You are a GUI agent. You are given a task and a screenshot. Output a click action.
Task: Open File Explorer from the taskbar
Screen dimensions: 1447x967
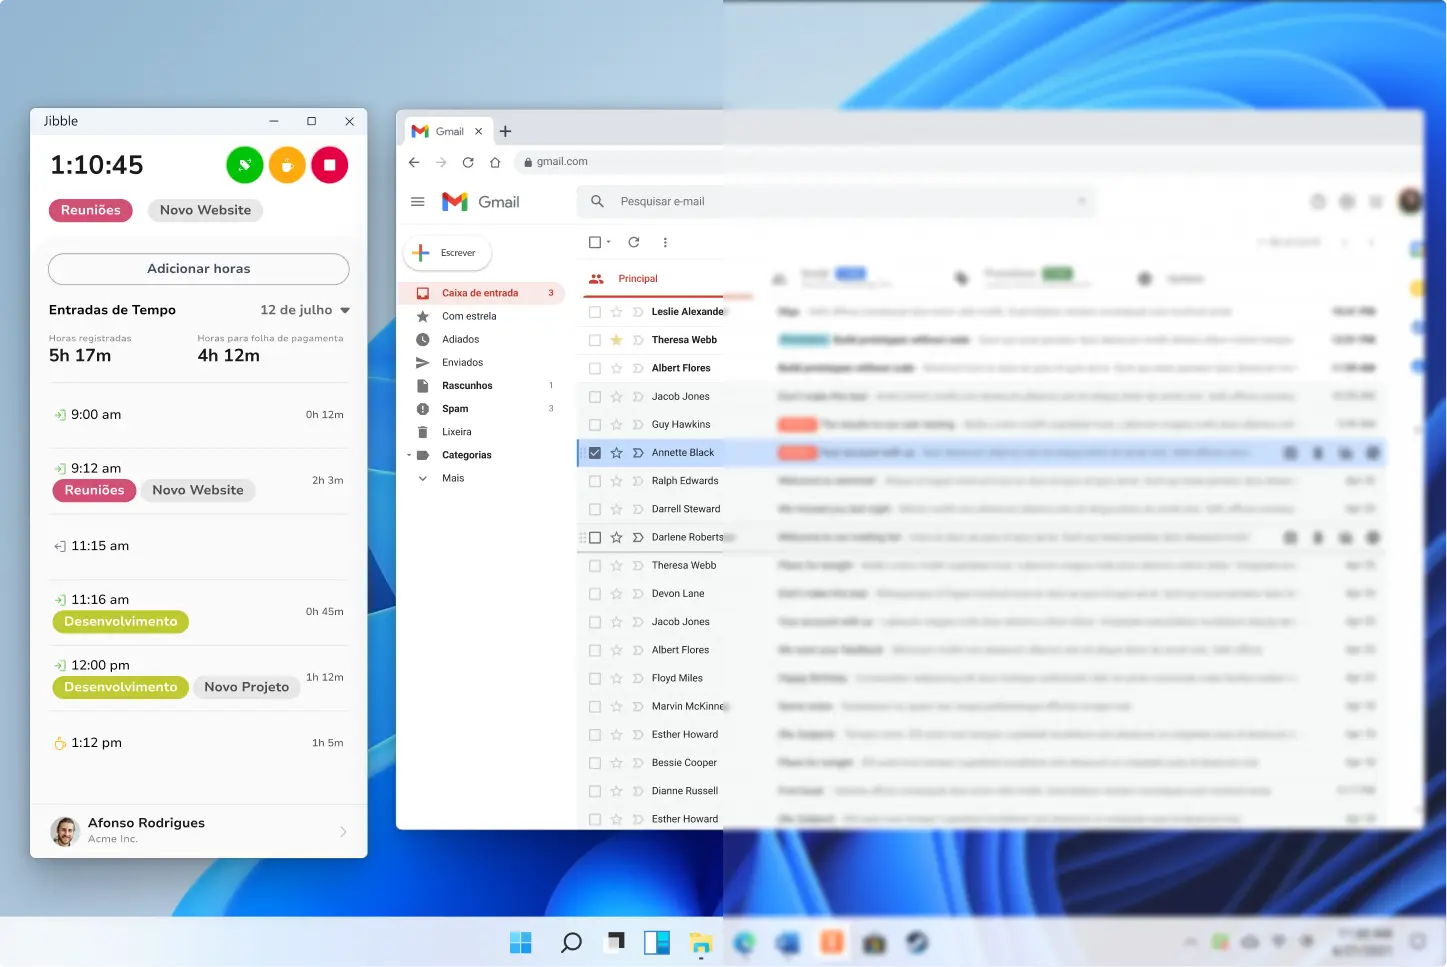tap(701, 942)
